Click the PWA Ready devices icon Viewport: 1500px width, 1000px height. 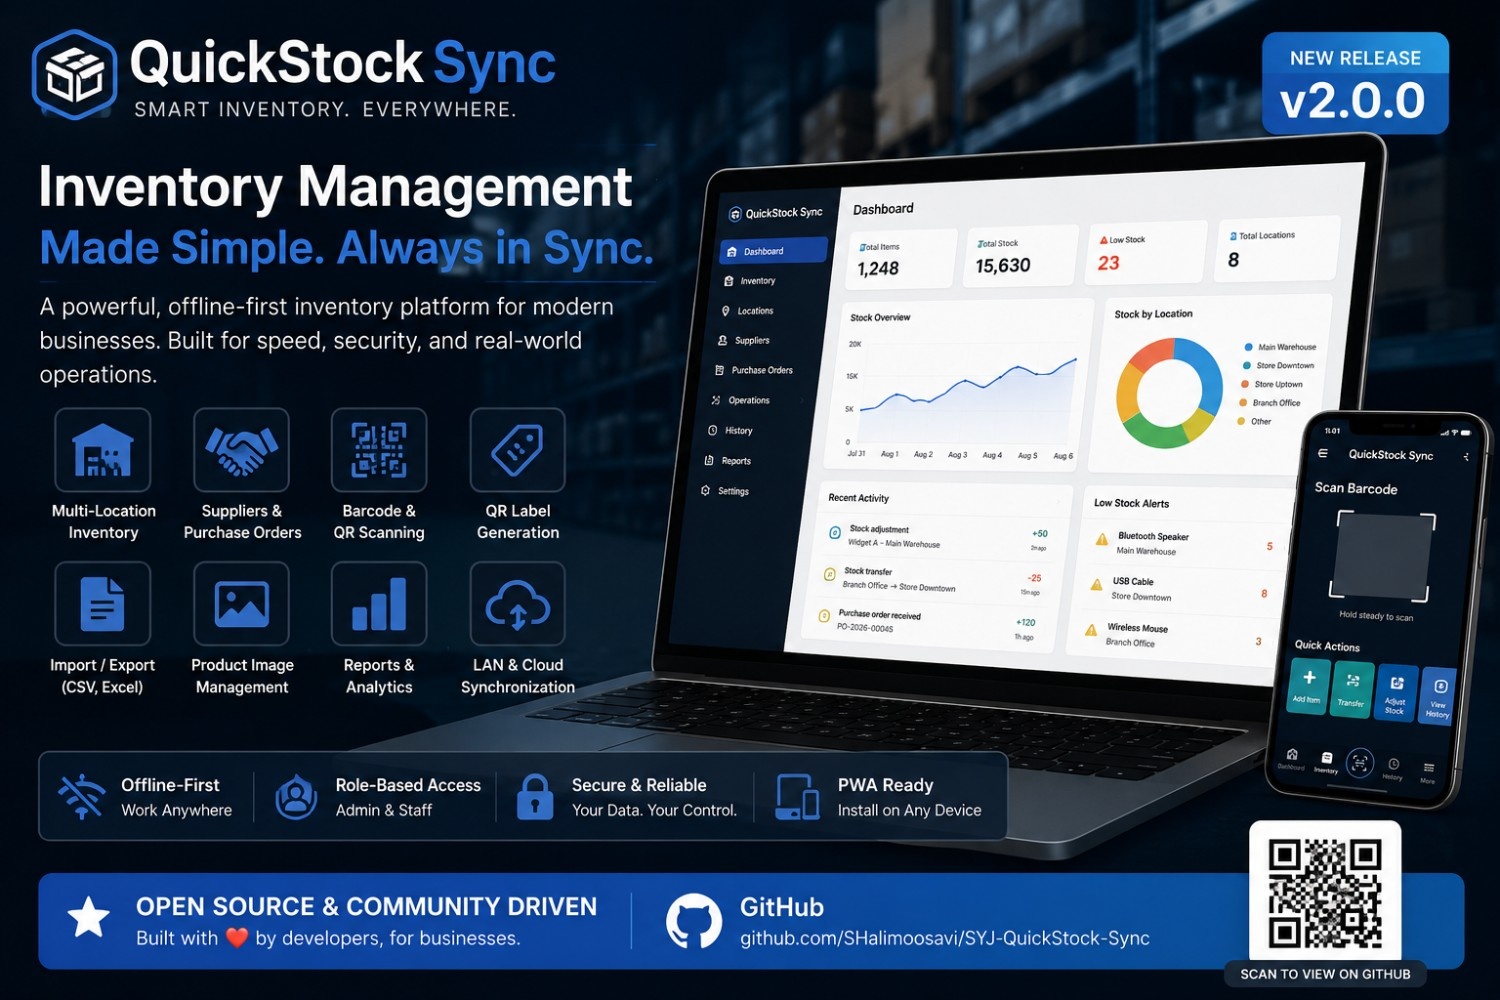tap(798, 797)
